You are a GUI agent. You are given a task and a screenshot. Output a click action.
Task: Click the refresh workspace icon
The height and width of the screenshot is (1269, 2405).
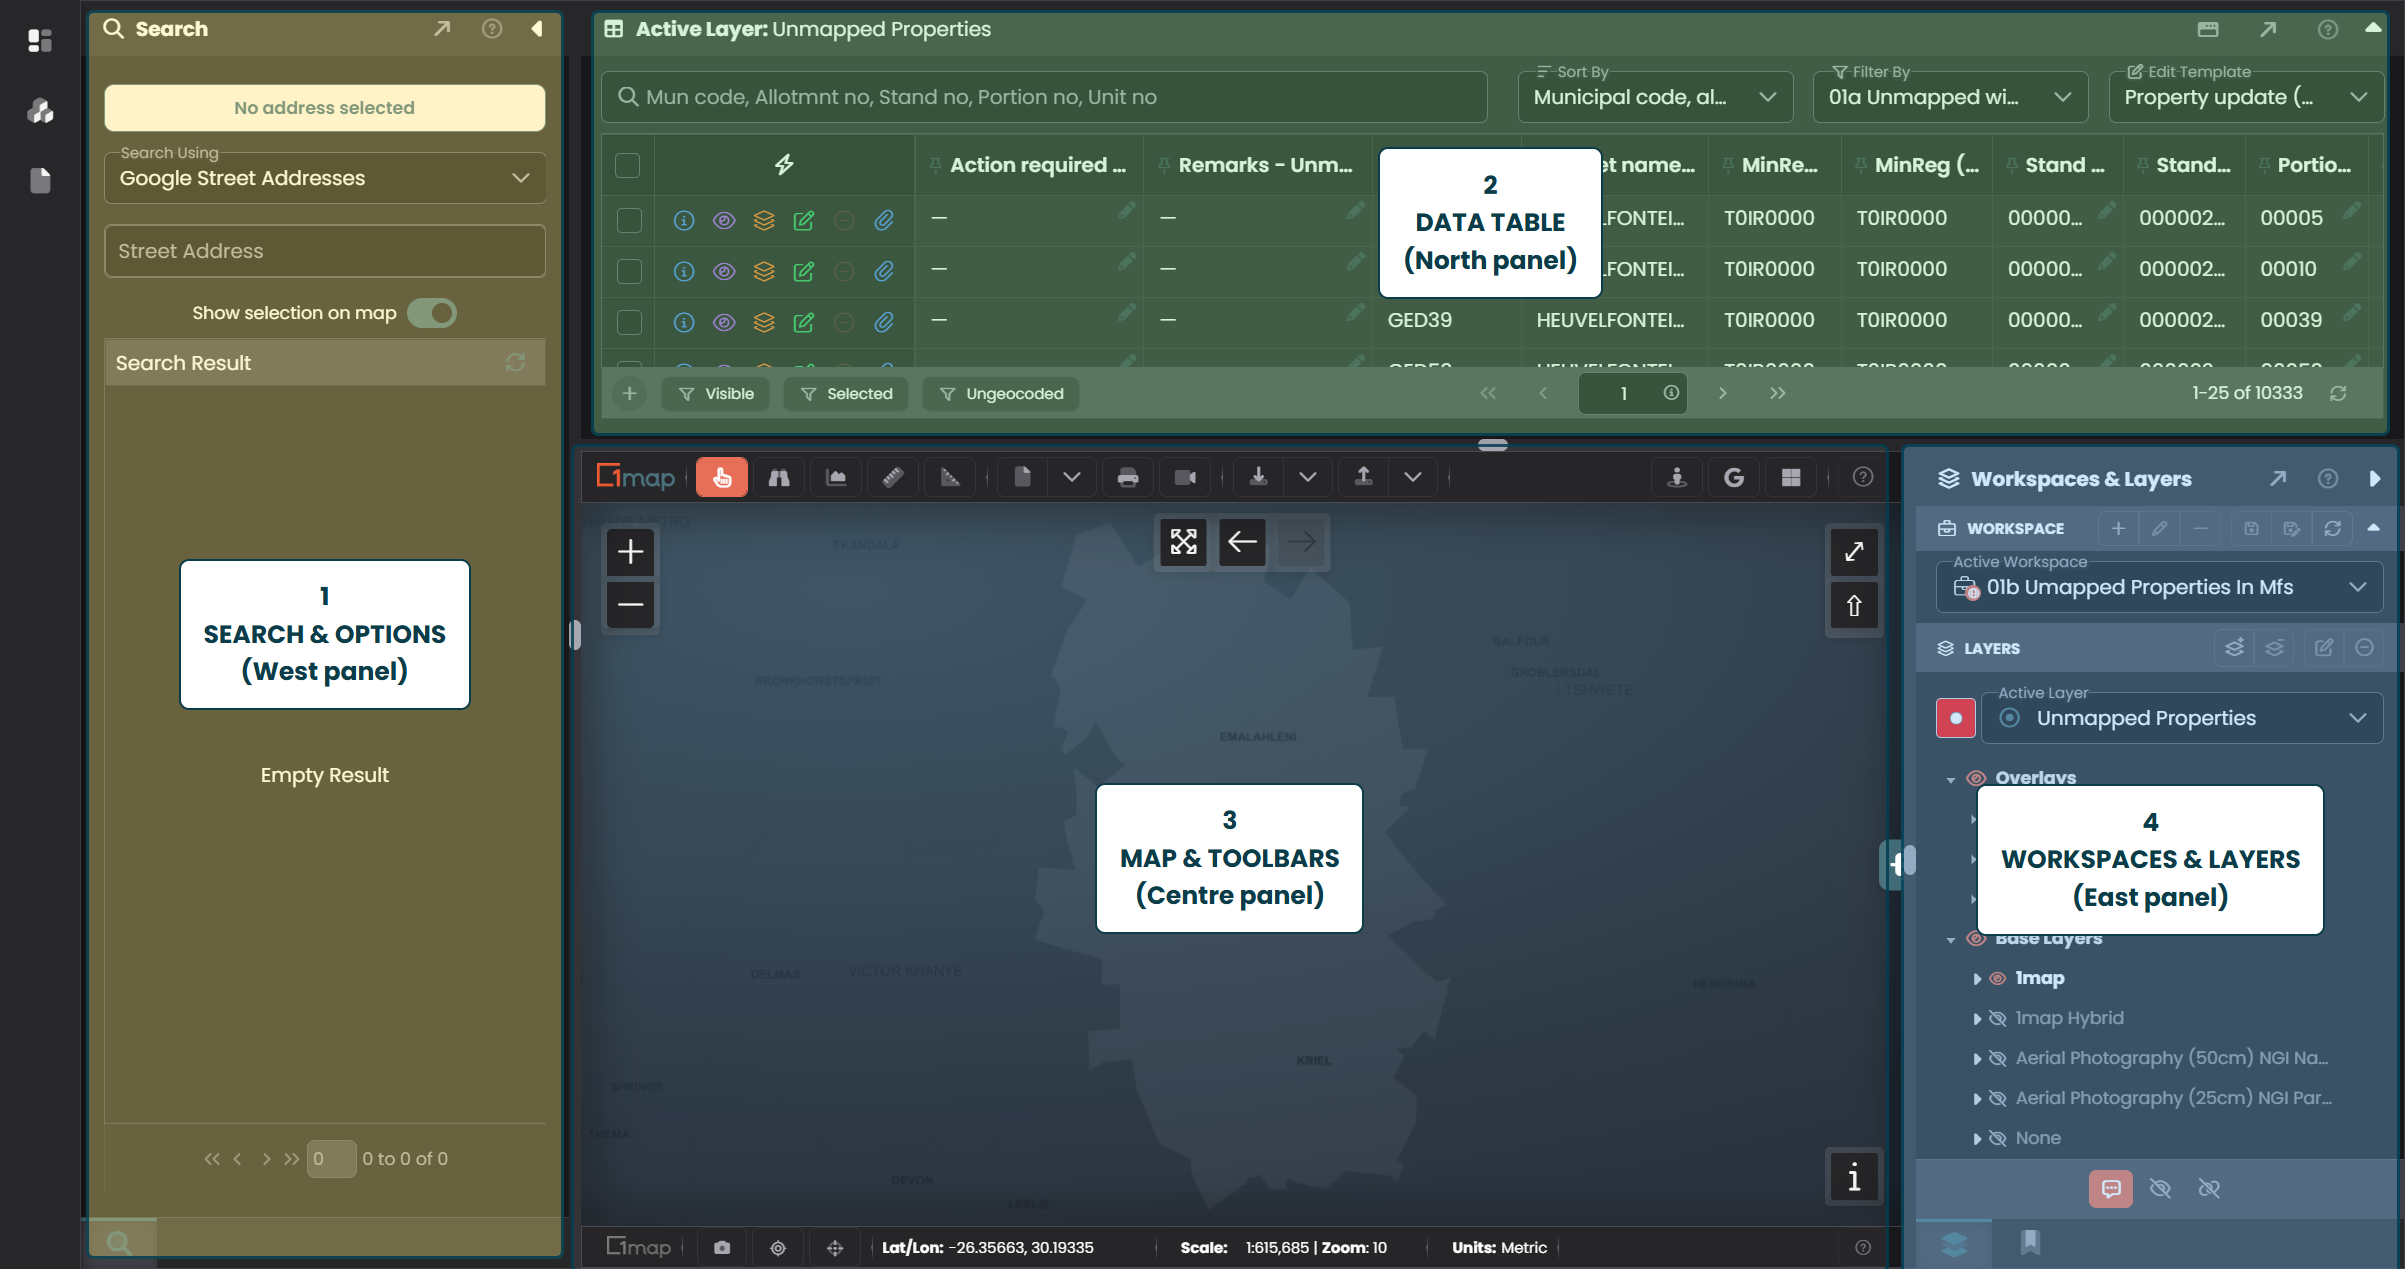pyautogui.click(x=2332, y=528)
